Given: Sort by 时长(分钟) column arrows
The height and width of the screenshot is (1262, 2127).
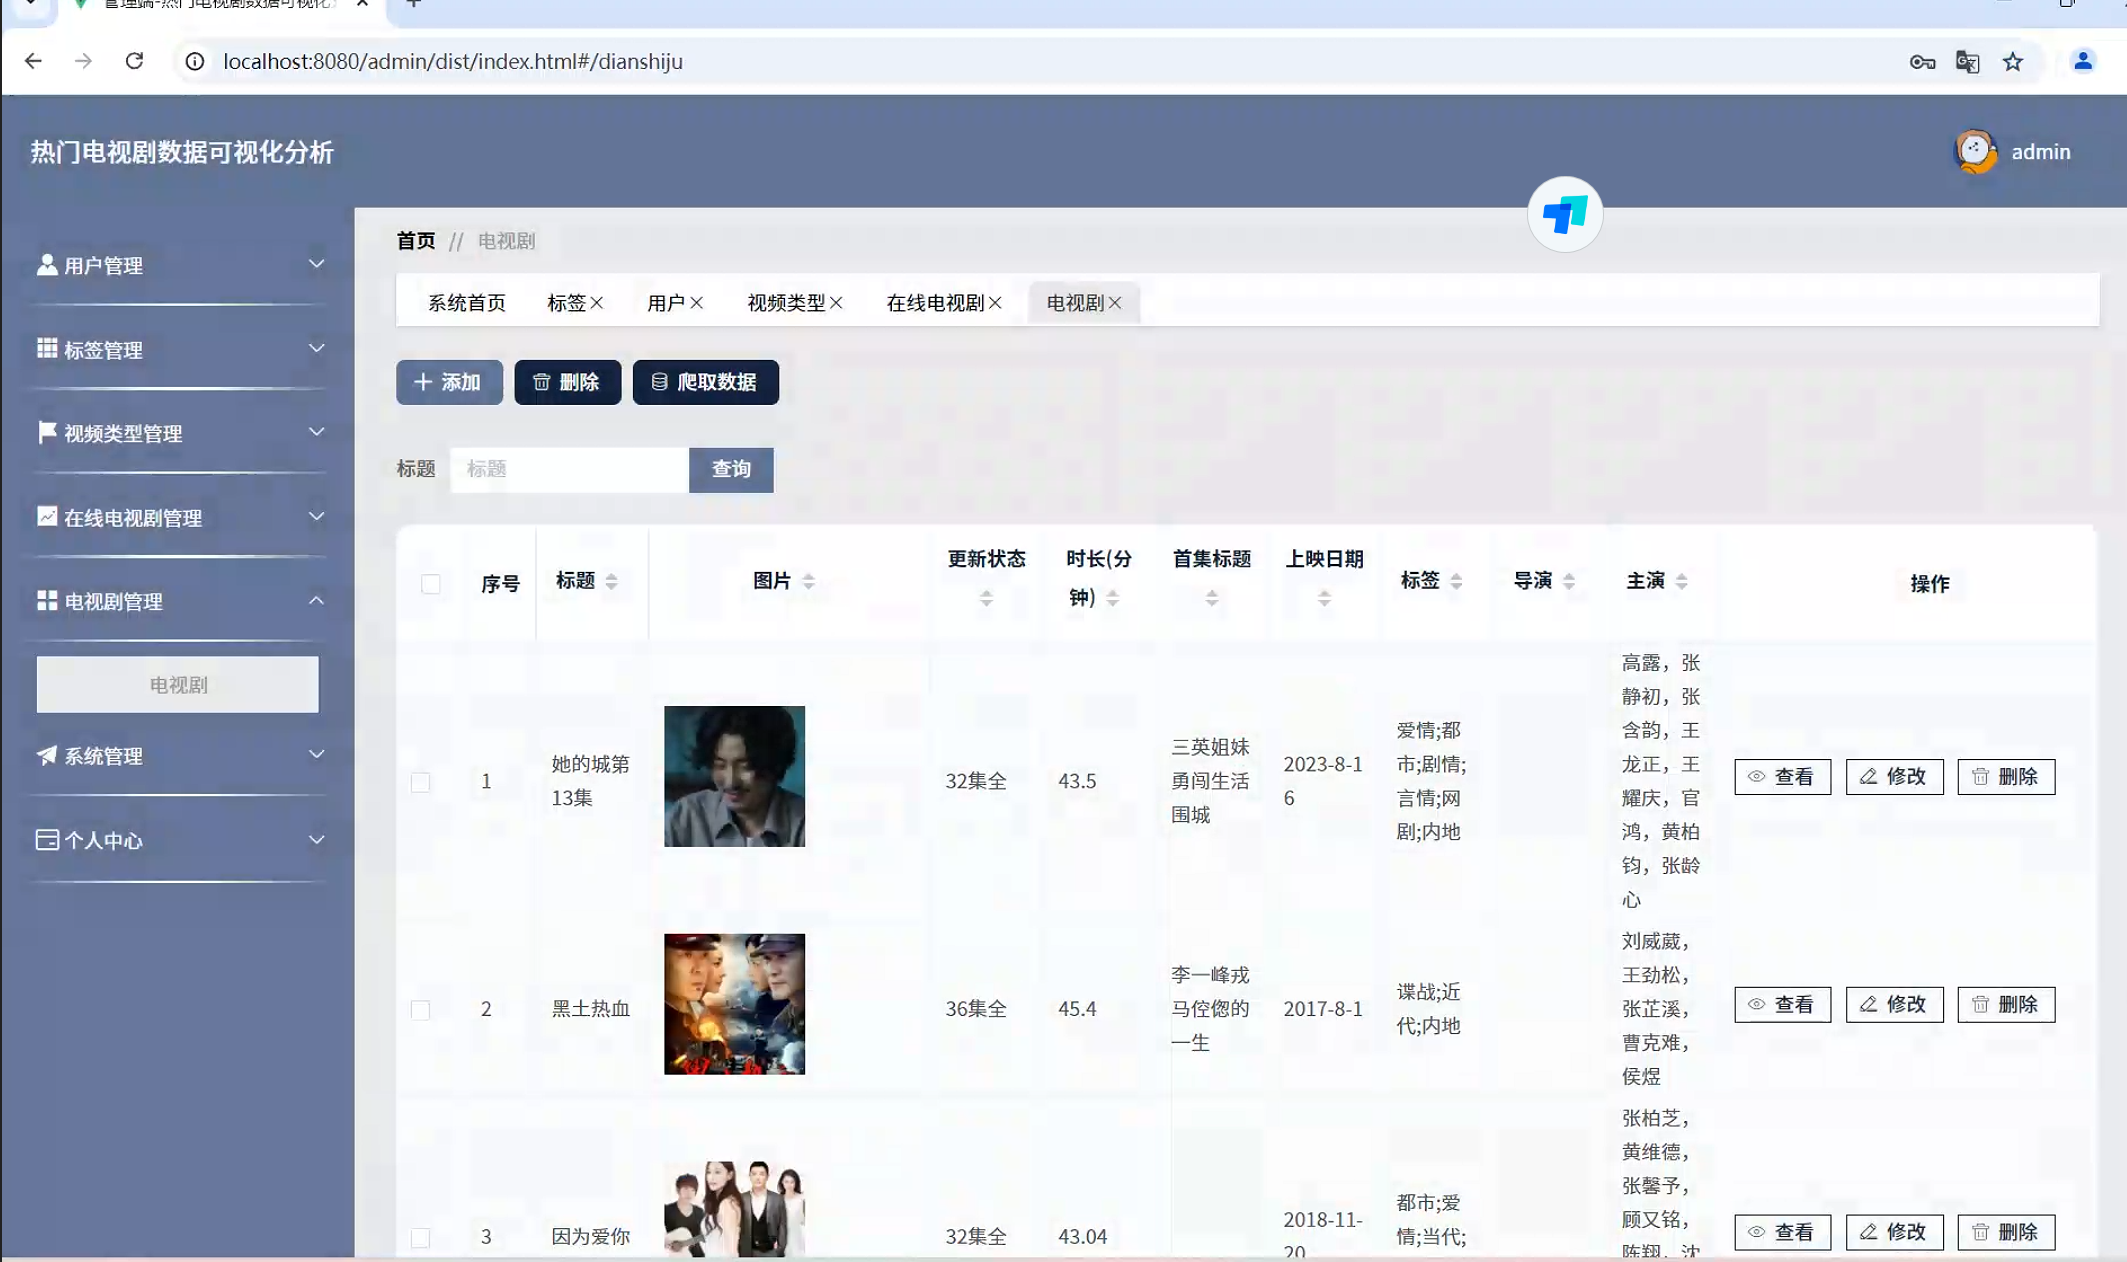Looking at the screenshot, I should 1112,598.
